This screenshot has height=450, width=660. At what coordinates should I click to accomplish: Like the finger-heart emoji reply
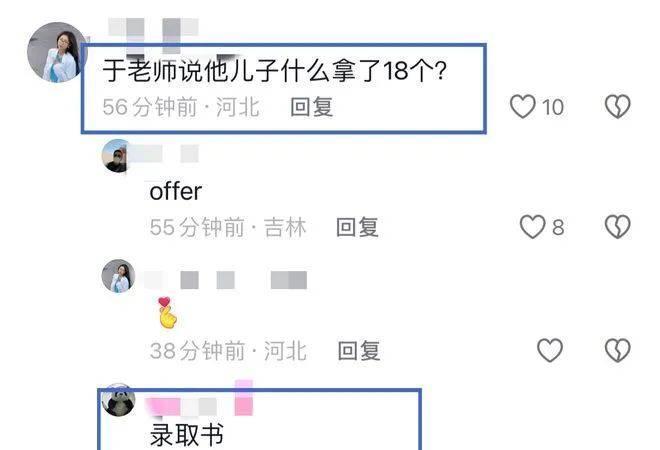(550, 350)
